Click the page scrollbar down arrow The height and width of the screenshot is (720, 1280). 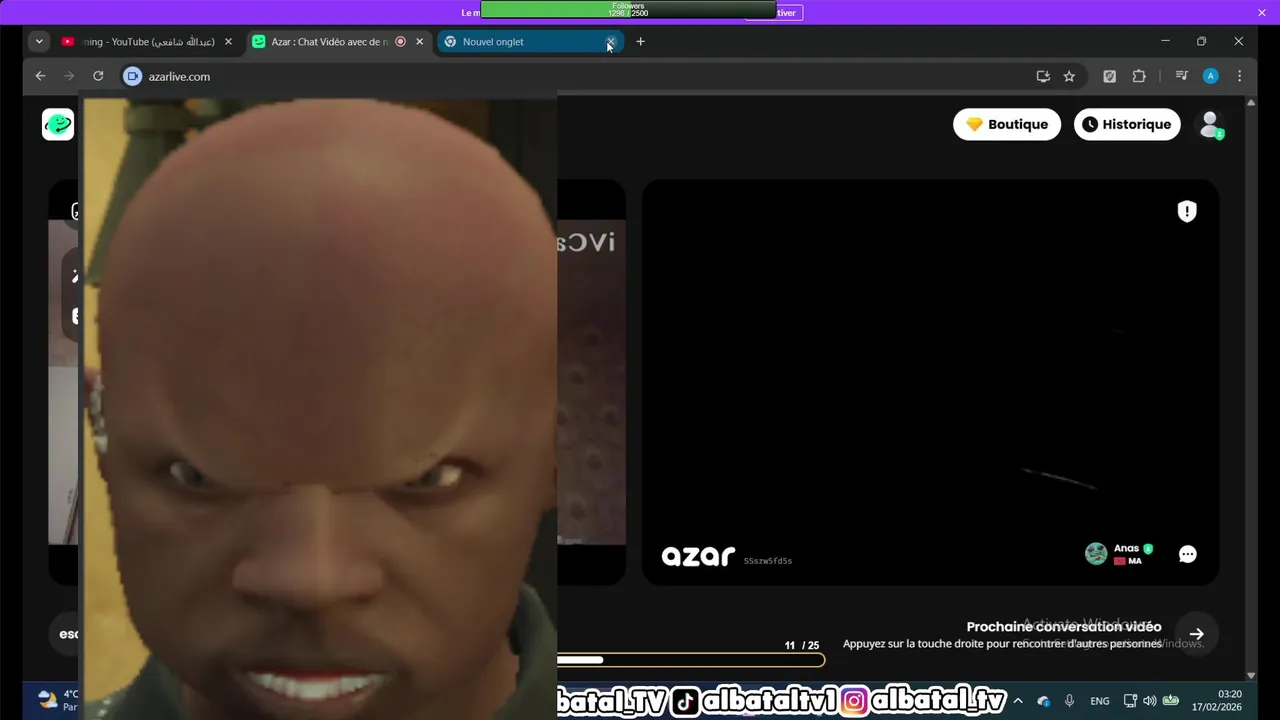1251,675
